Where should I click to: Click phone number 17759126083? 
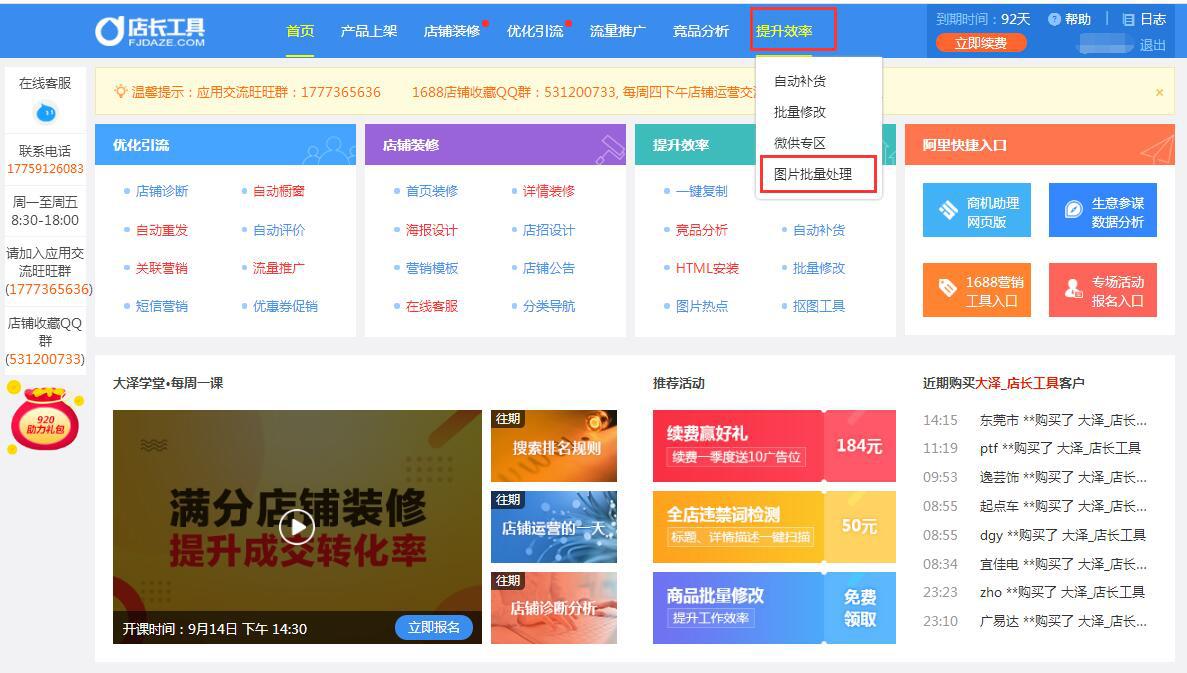(45, 169)
